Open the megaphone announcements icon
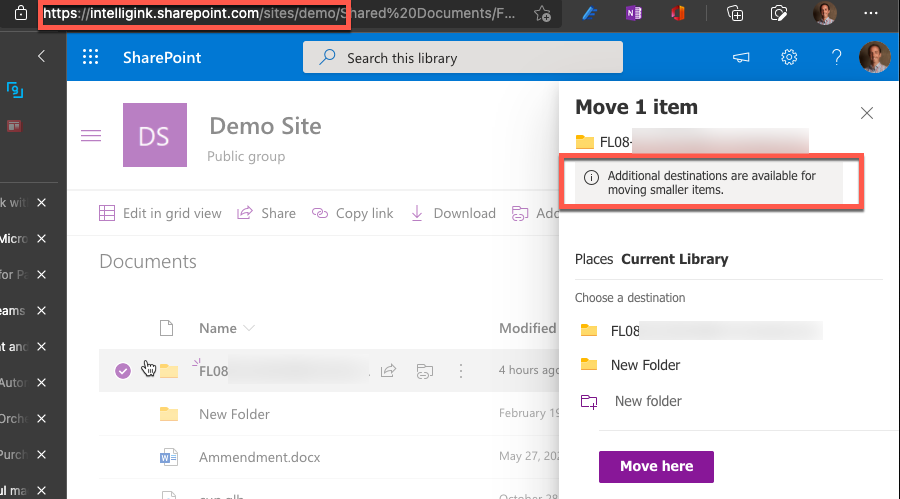This screenshot has height=499, width=900. pos(741,57)
